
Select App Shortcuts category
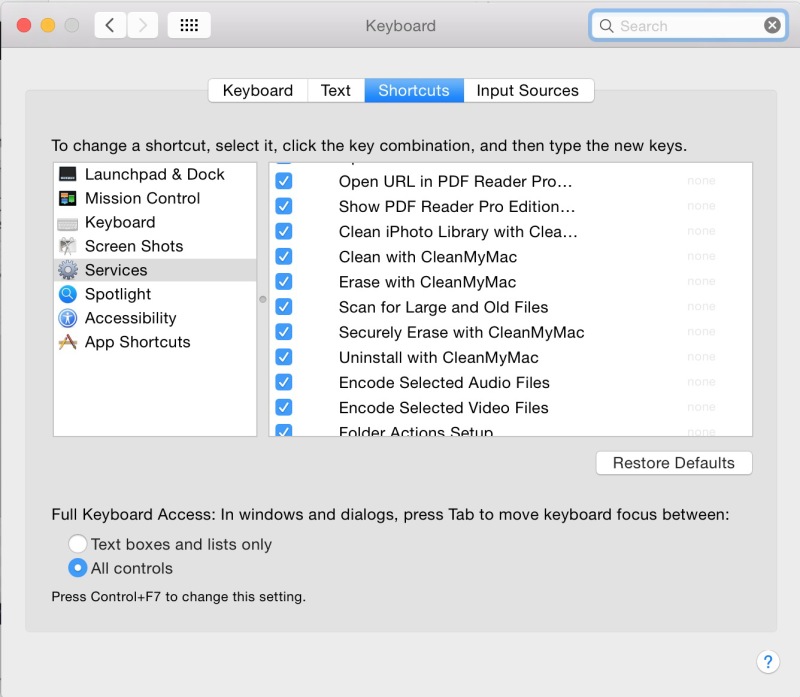coord(155,342)
